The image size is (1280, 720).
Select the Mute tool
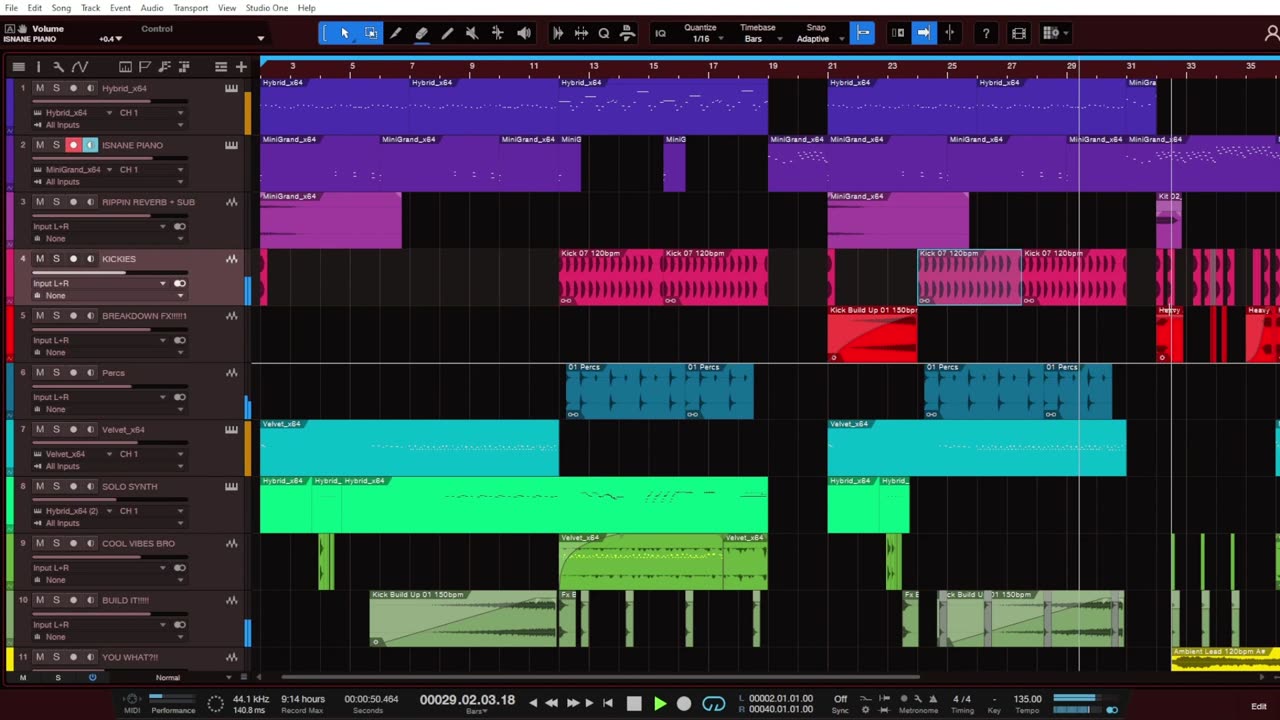(472, 33)
